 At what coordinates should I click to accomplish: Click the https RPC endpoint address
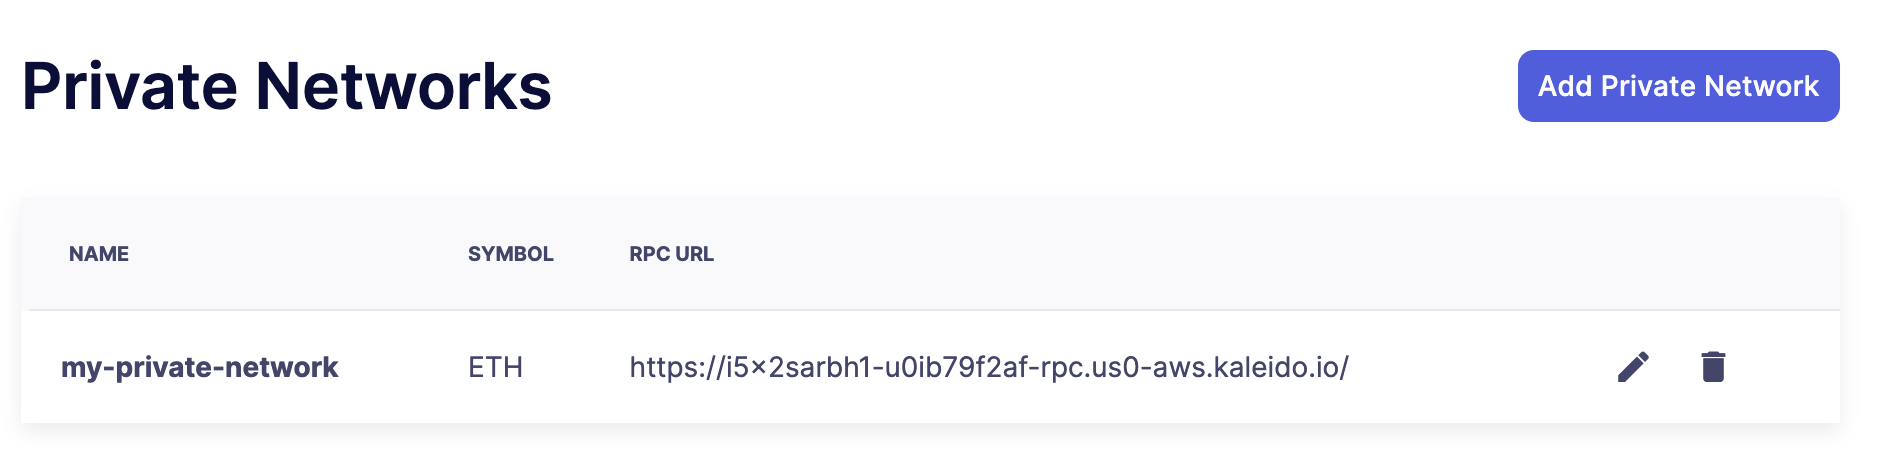click(x=988, y=367)
